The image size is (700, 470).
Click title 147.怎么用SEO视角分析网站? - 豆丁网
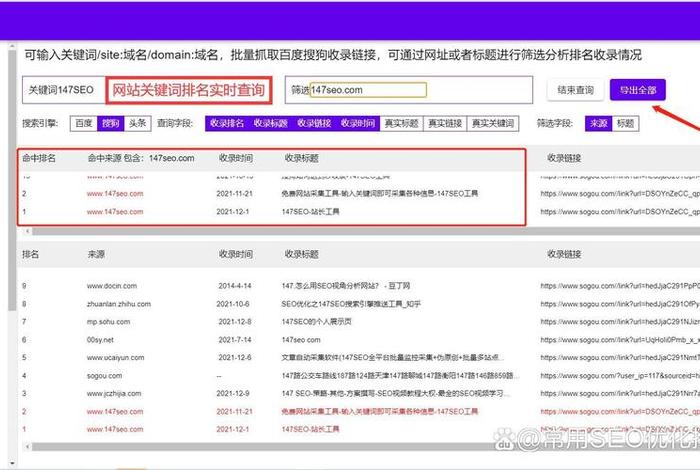[x=346, y=286]
